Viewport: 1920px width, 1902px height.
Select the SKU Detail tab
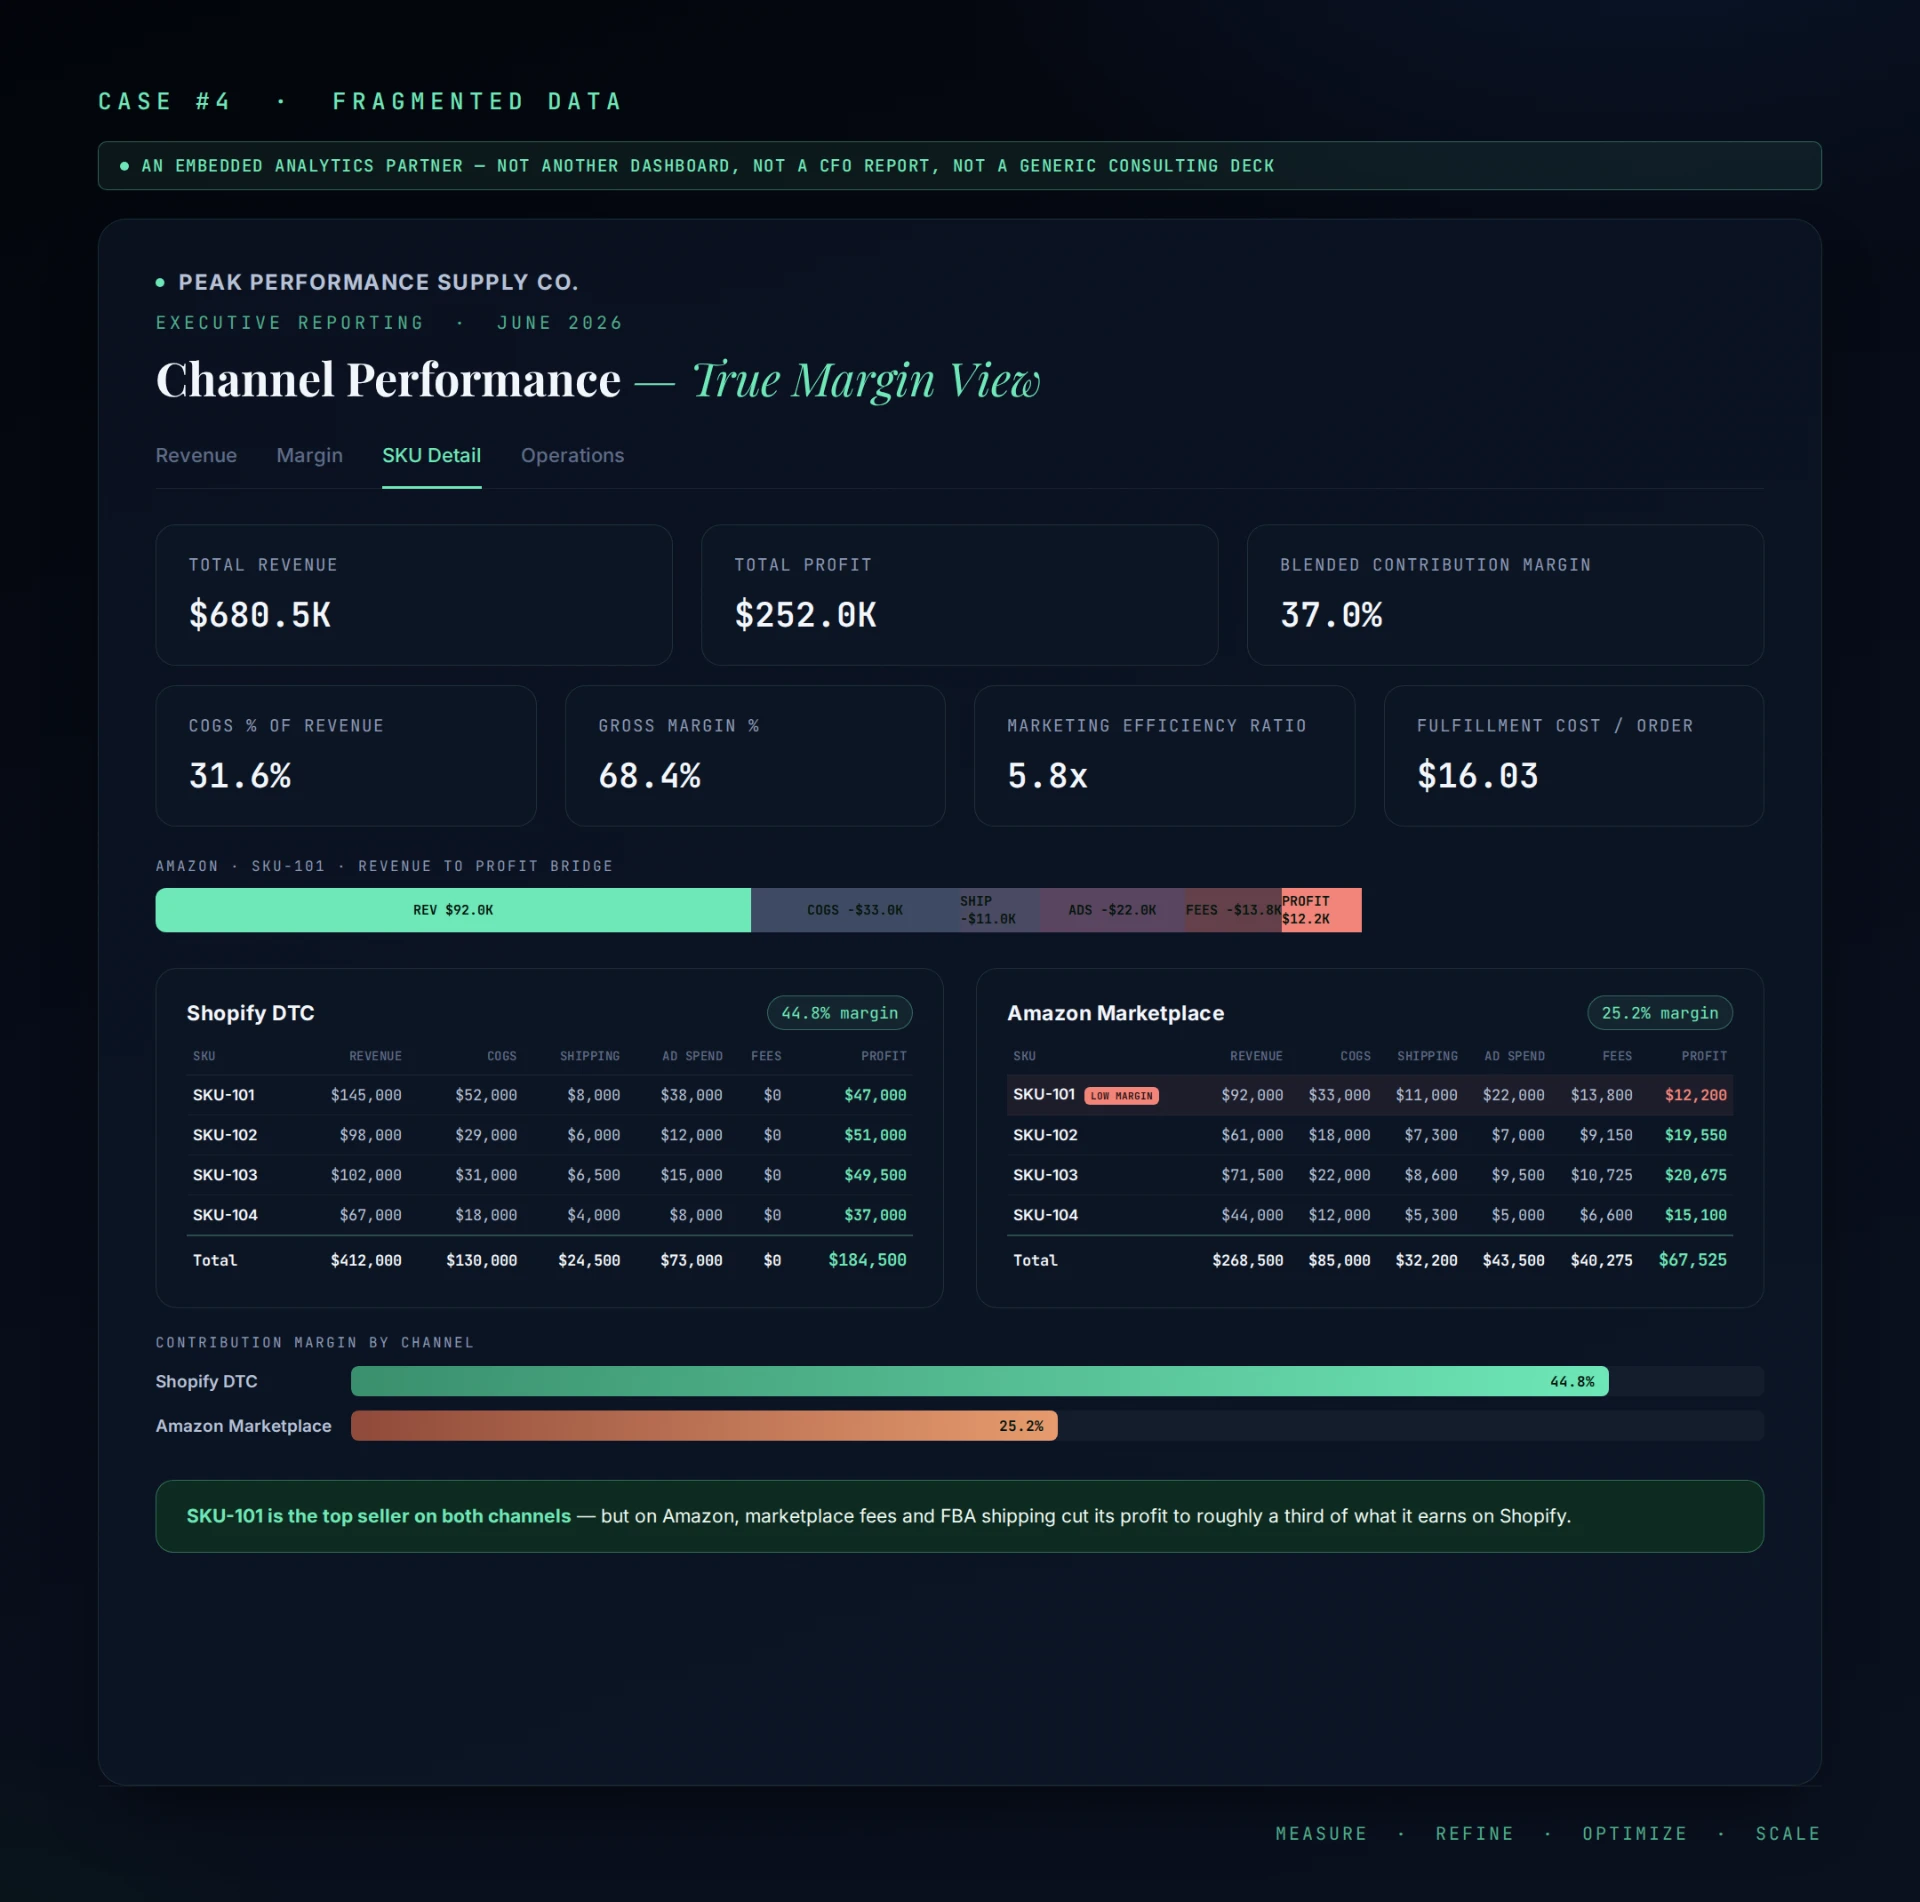(431, 456)
